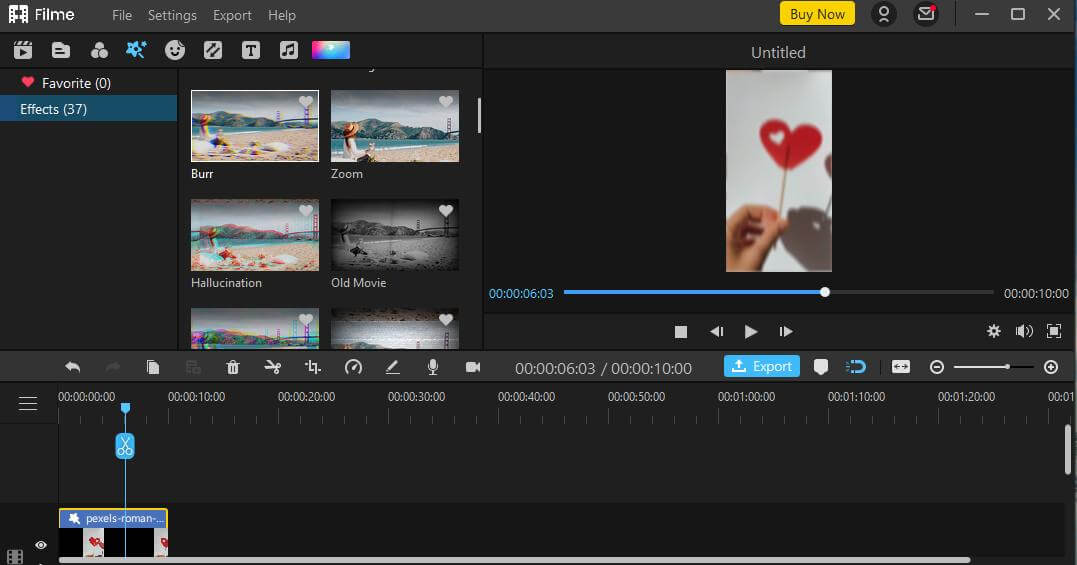1077x565 pixels.
Task: Step to previous frame
Action: (716, 332)
